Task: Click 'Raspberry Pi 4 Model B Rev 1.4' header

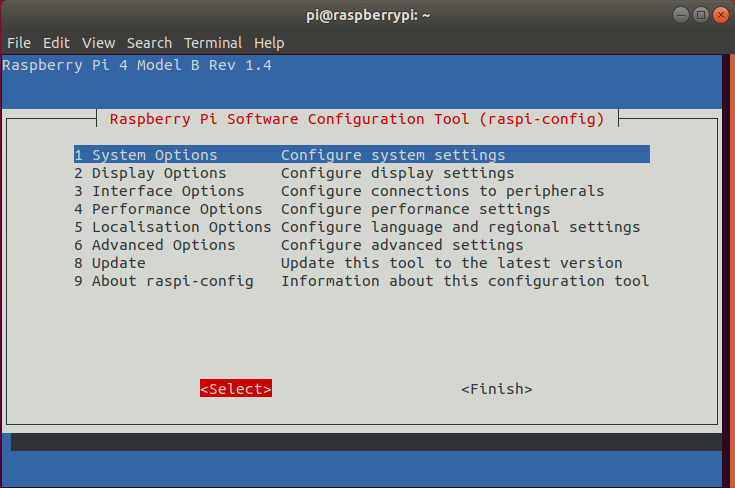Action: 137,65
